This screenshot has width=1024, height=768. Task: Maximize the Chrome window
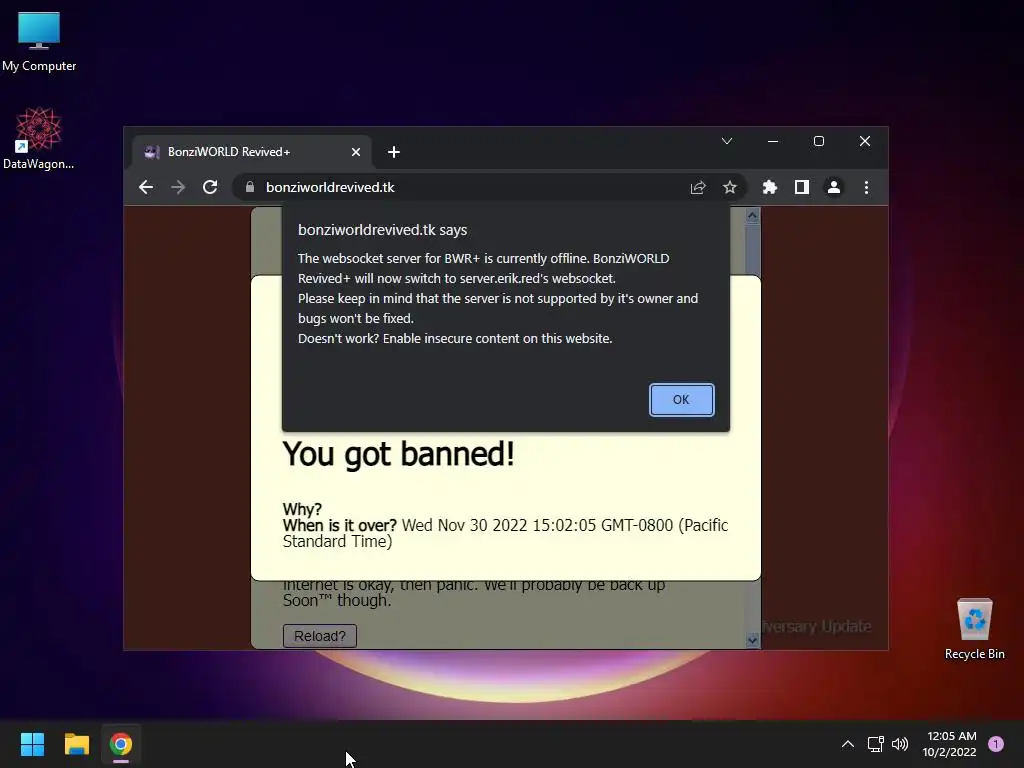click(x=819, y=141)
